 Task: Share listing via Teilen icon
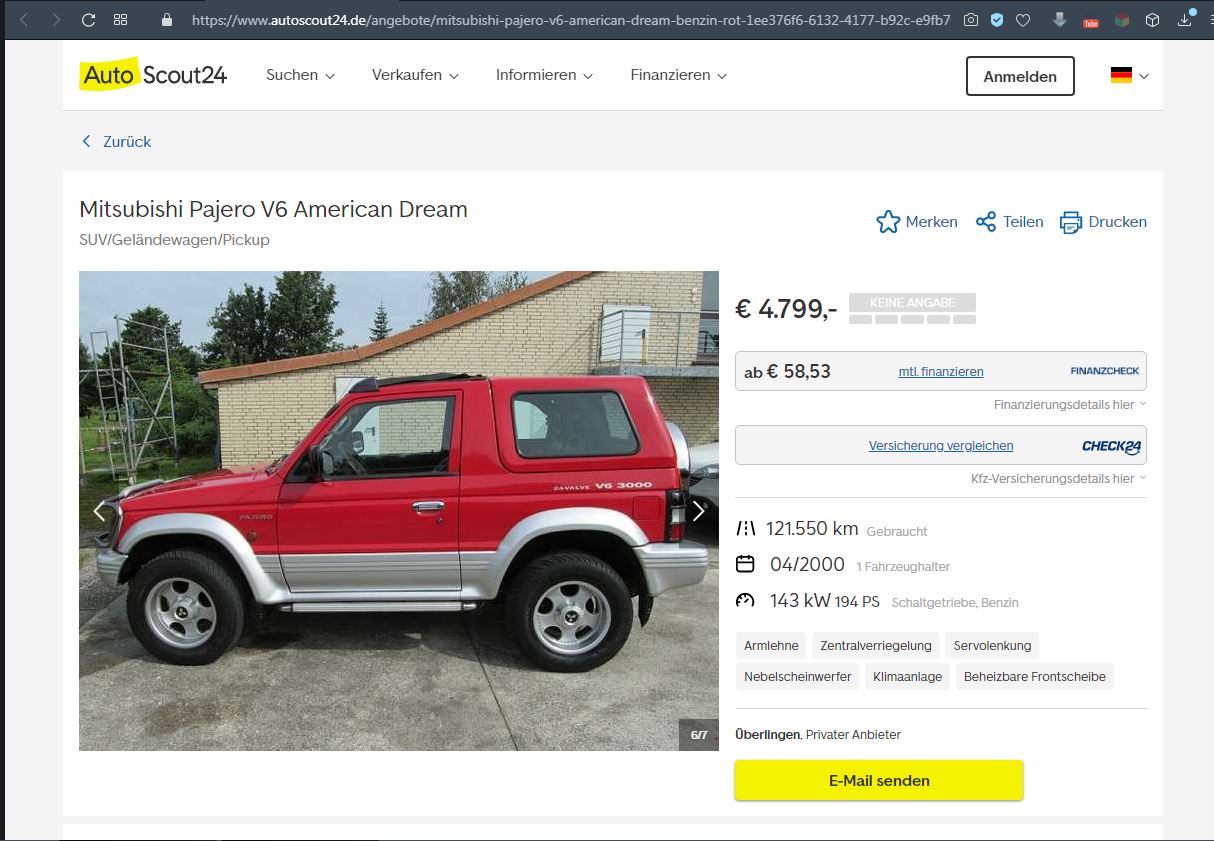tap(986, 222)
